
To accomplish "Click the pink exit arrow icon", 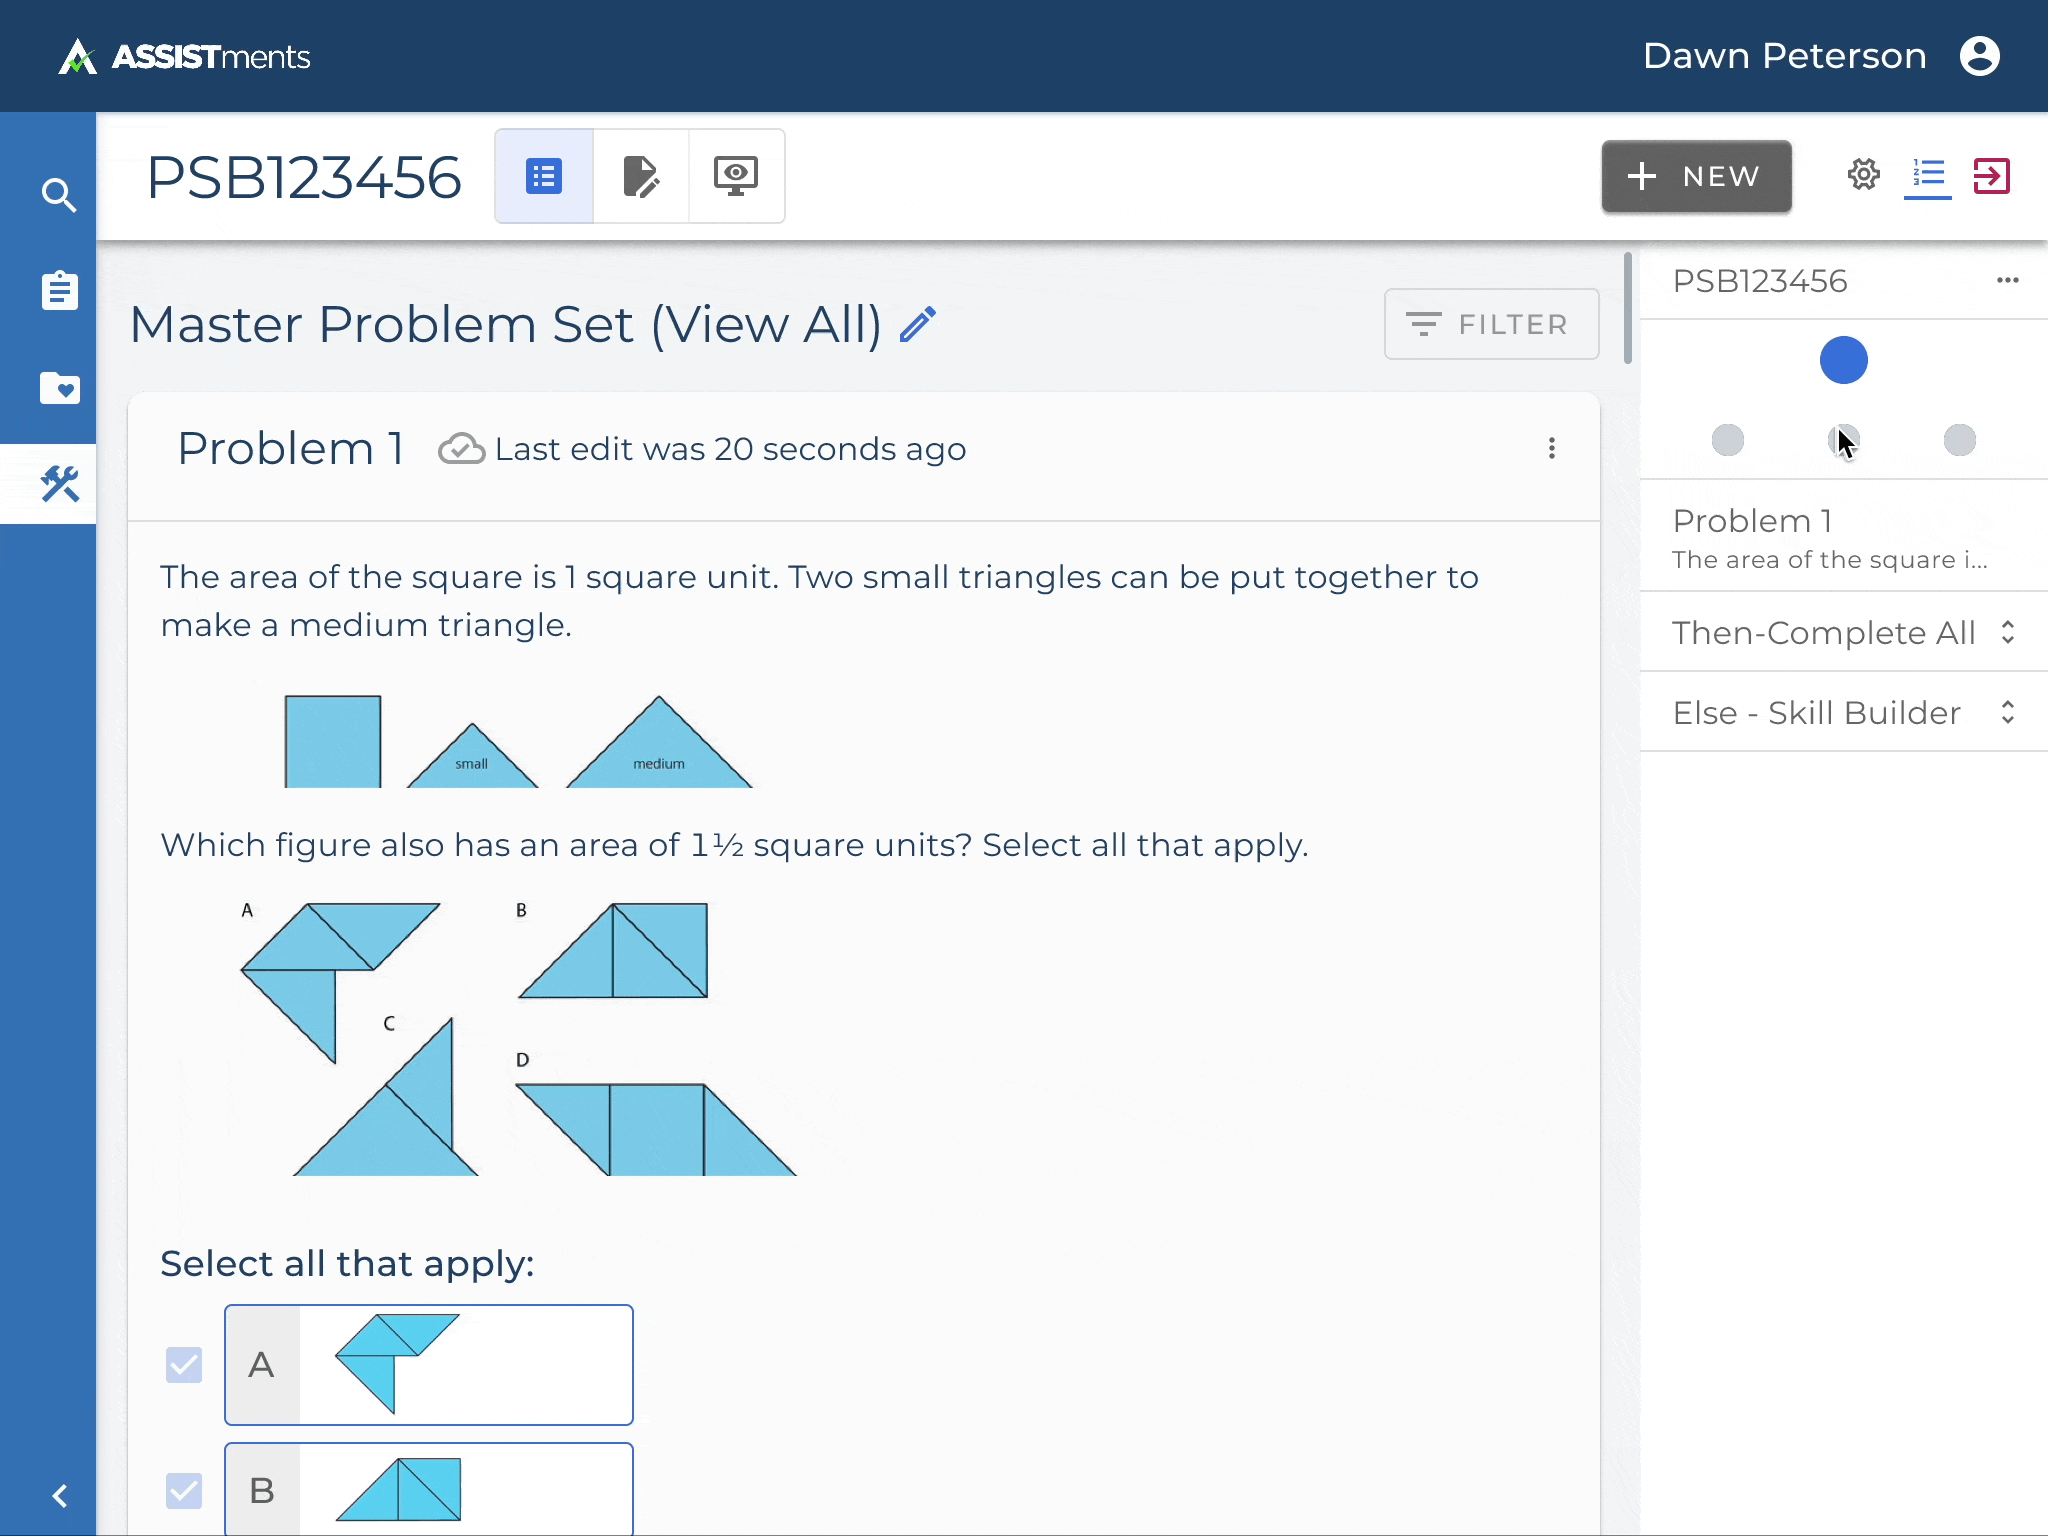I will click(1991, 176).
